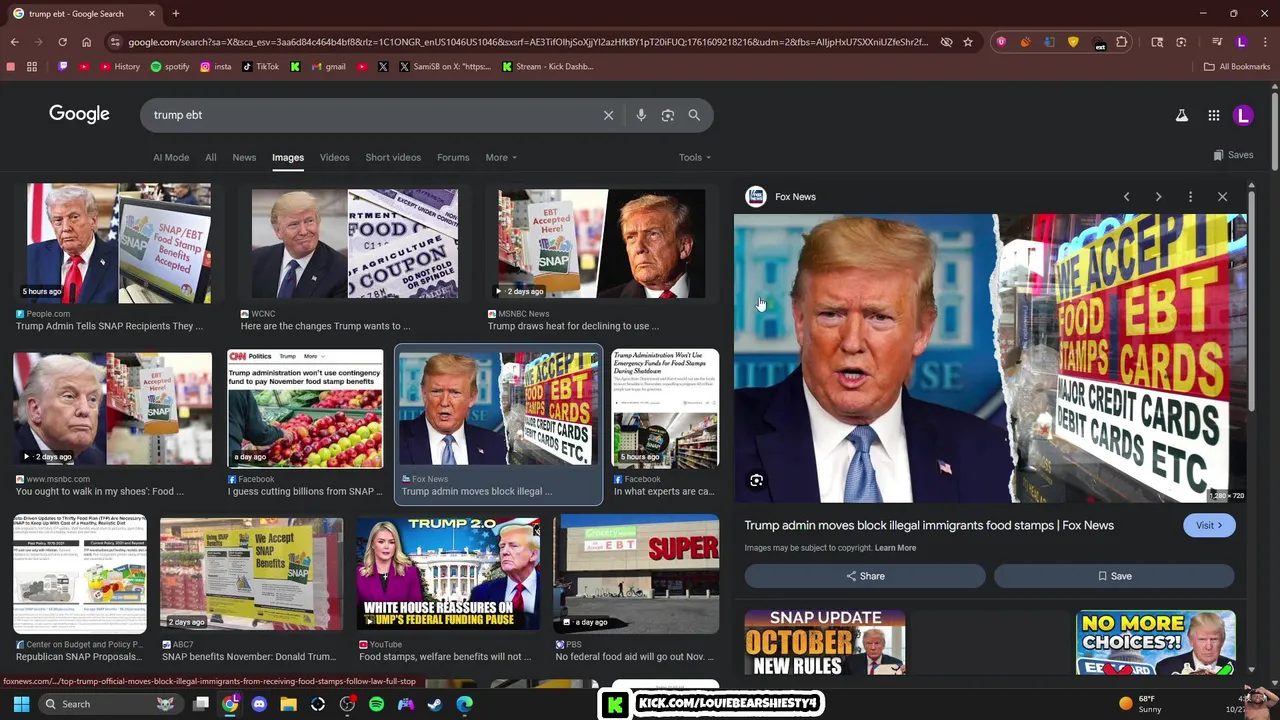Screen dimensions: 1280x720
Task: Open the CNN Politics Facebook fruit image
Action: [x=305, y=408]
